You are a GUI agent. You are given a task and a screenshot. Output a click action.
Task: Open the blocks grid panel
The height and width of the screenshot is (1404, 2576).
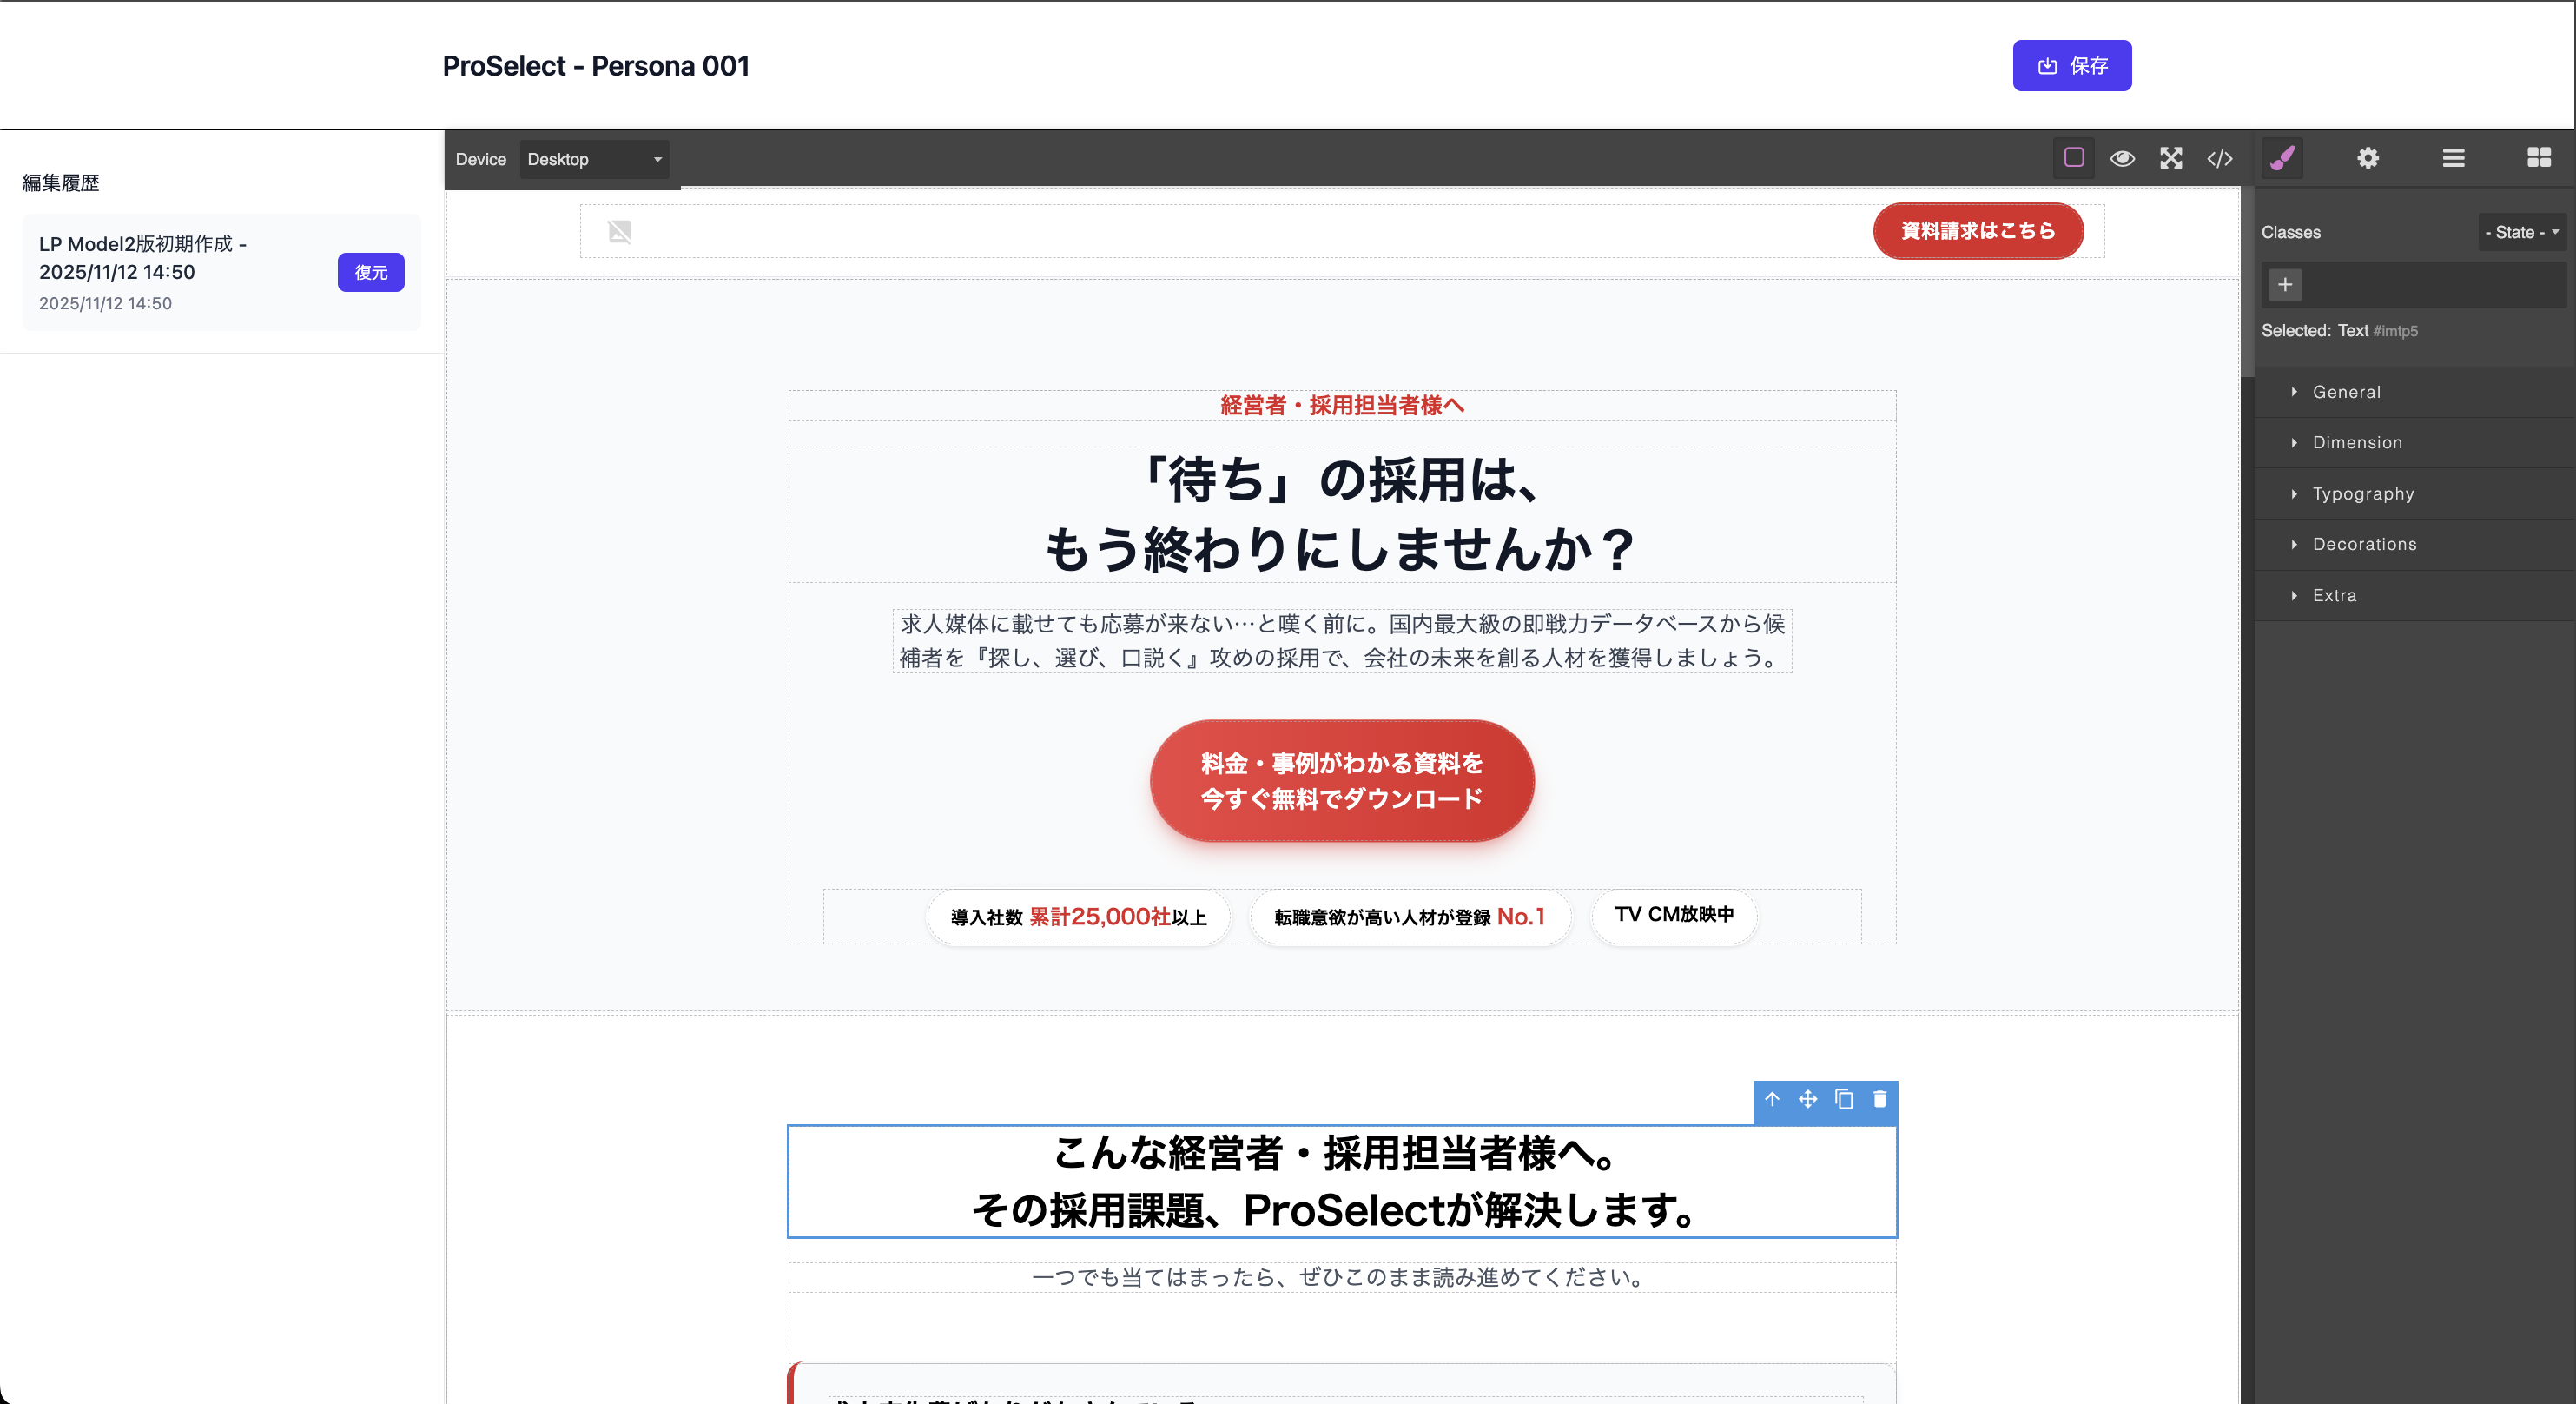coord(2538,158)
